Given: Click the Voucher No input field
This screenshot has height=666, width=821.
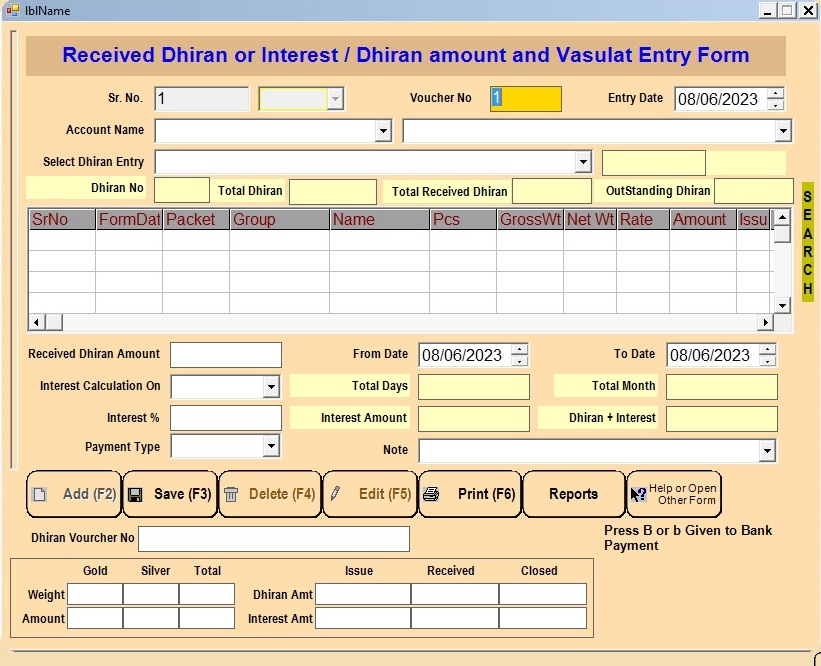Looking at the screenshot, I should [526, 98].
